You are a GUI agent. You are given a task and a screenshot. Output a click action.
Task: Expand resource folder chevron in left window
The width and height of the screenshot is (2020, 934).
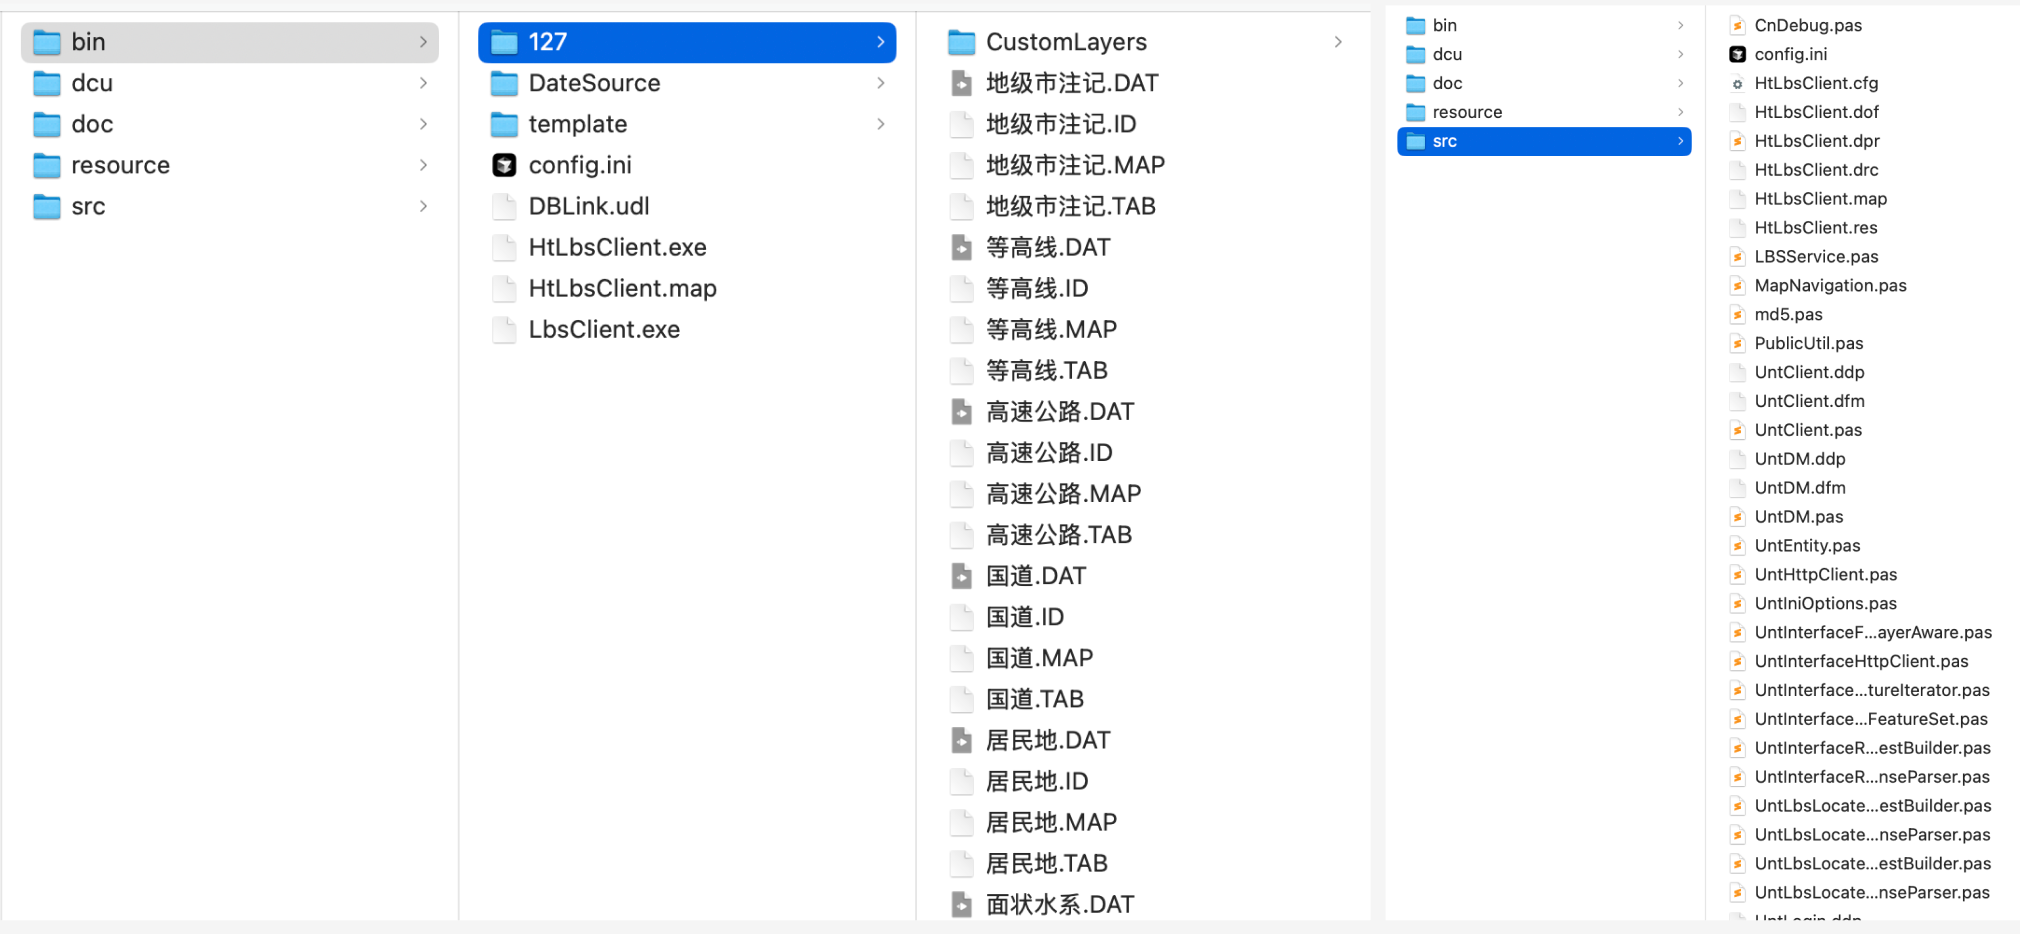click(x=423, y=165)
